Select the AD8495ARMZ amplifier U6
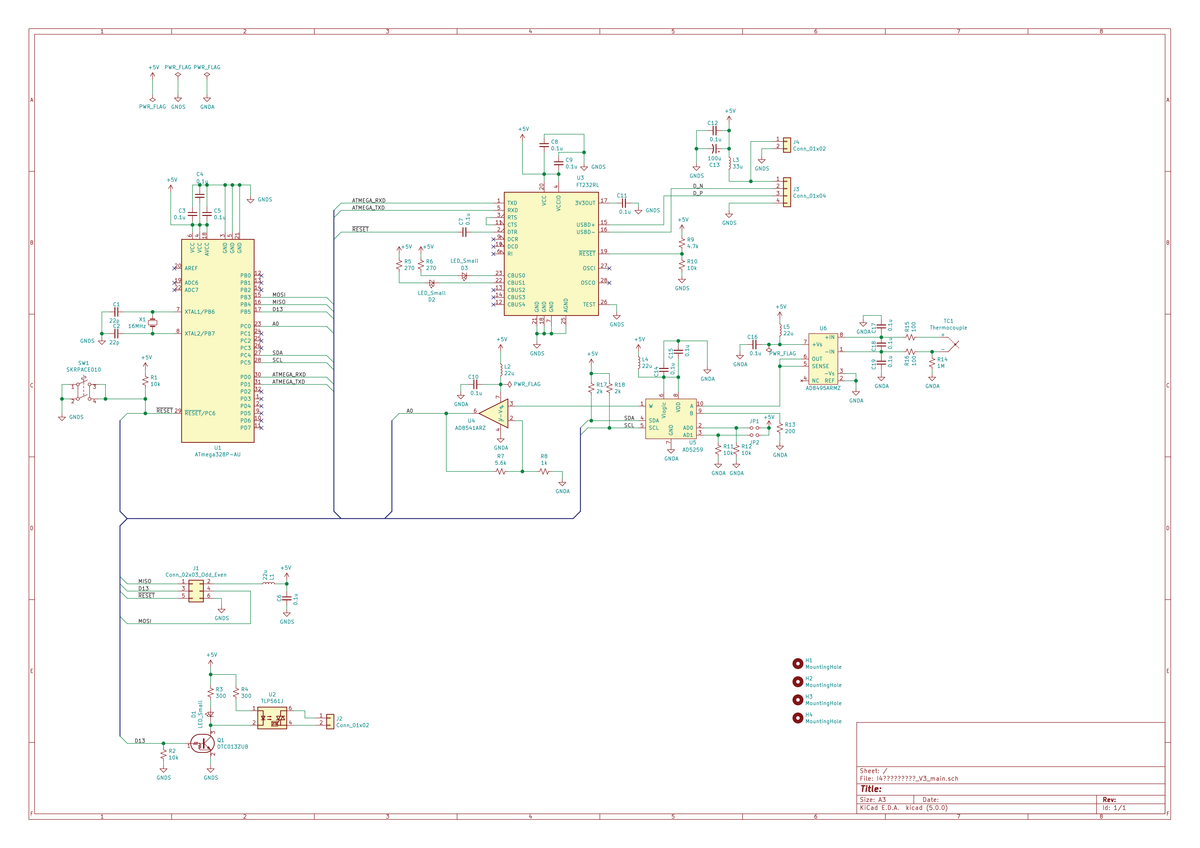The width and height of the screenshot is (1200, 848). click(x=823, y=359)
